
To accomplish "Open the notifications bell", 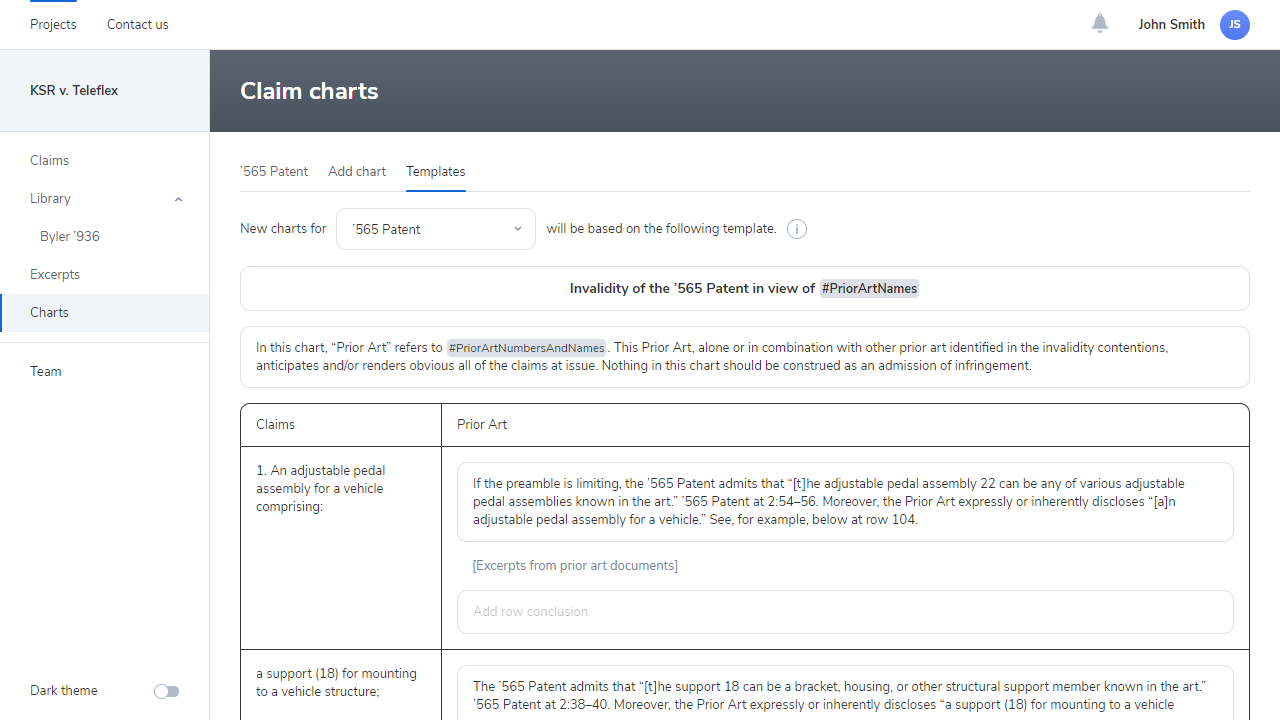I will pyautogui.click(x=1100, y=23).
